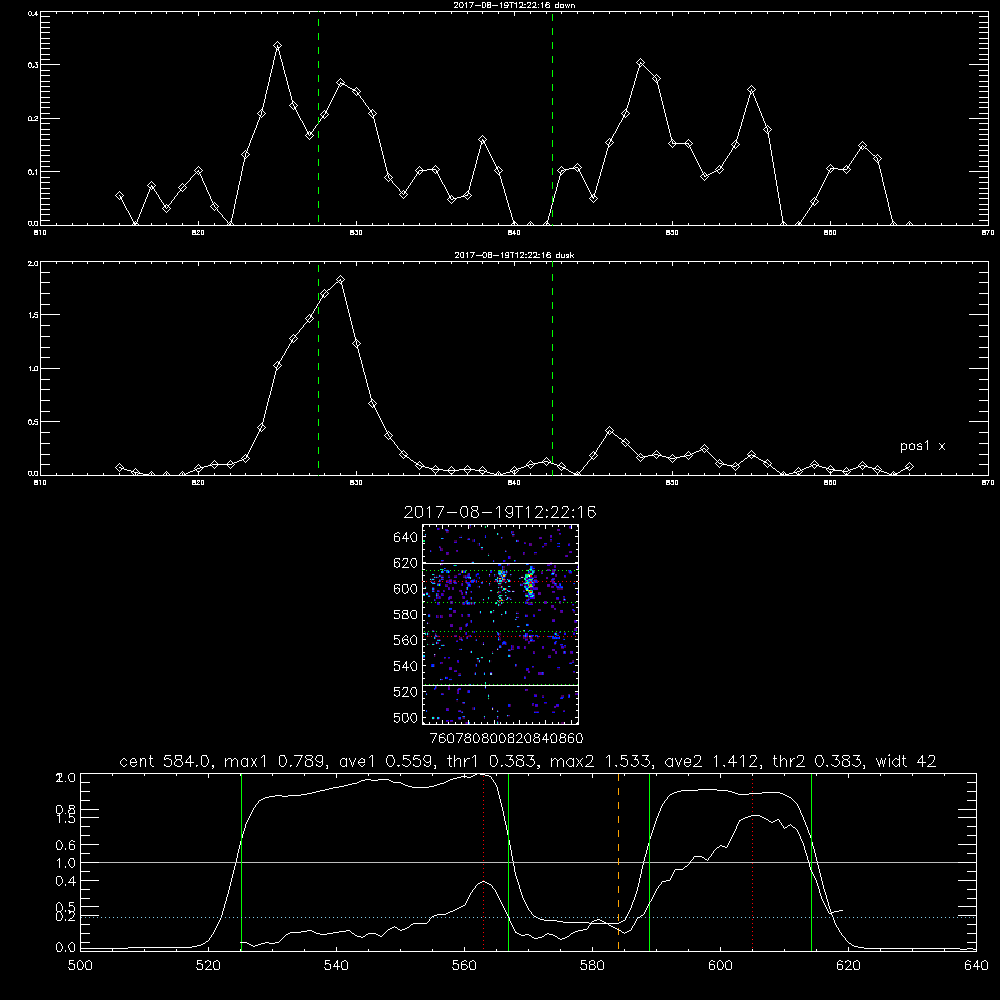Click the '500' x-axis label of bottom plot

(80, 966)
